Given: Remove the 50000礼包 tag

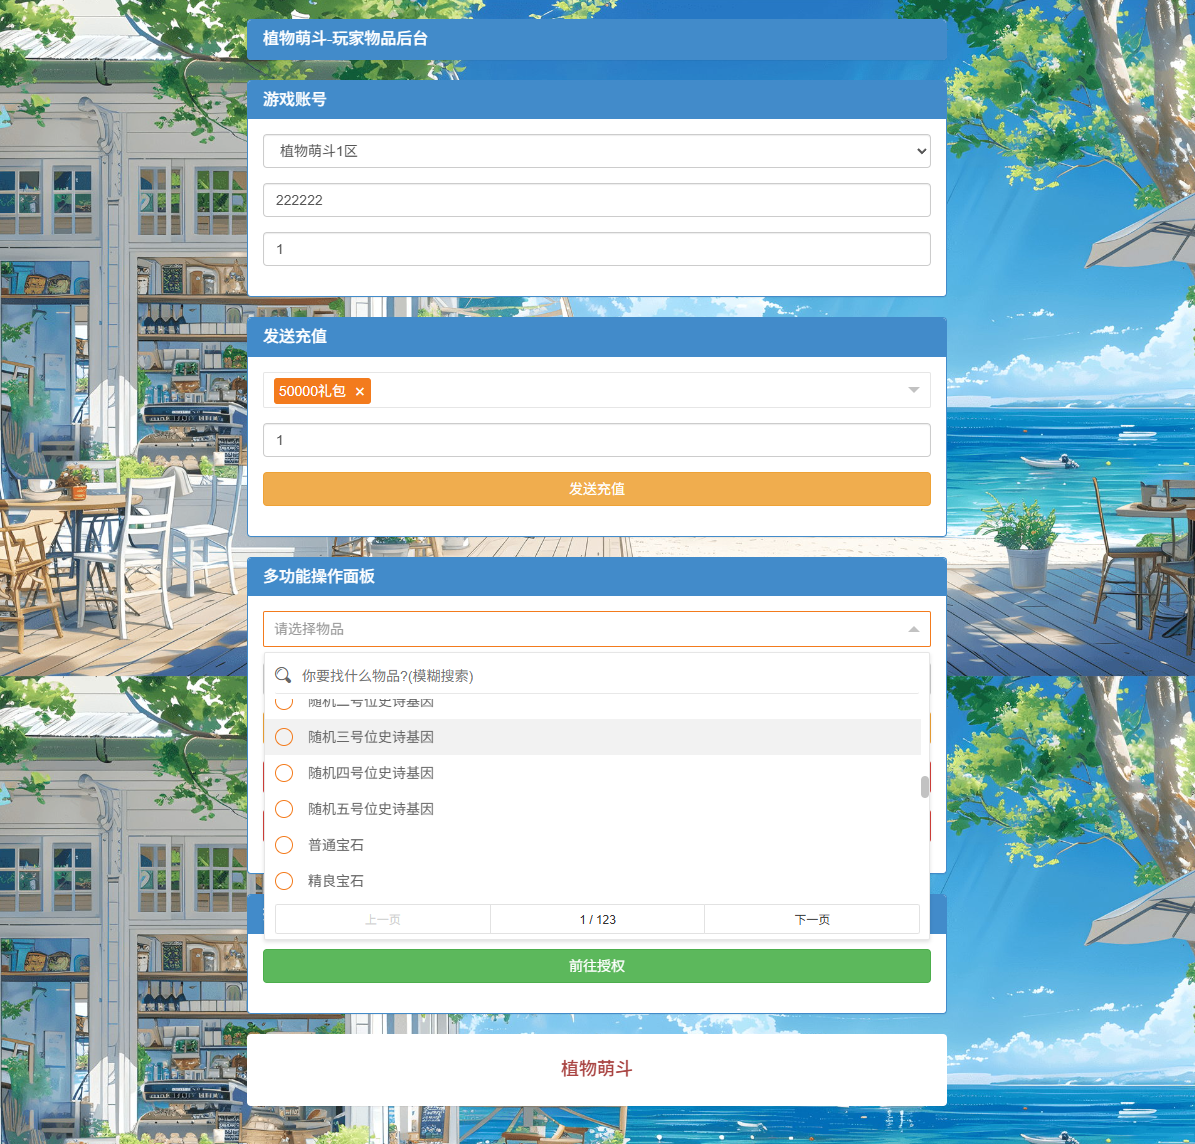Looking at the screenshot, I should pos(360,391).
